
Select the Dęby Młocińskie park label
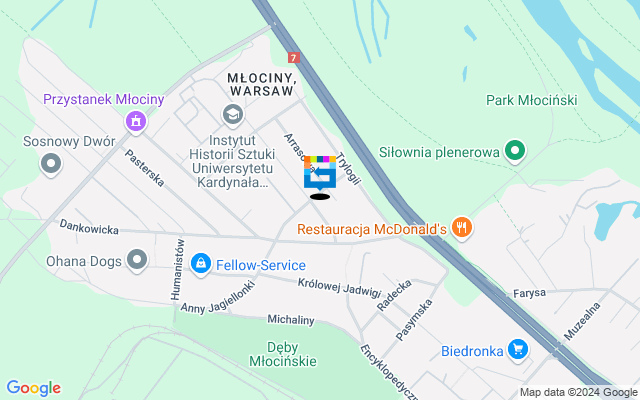283,354
